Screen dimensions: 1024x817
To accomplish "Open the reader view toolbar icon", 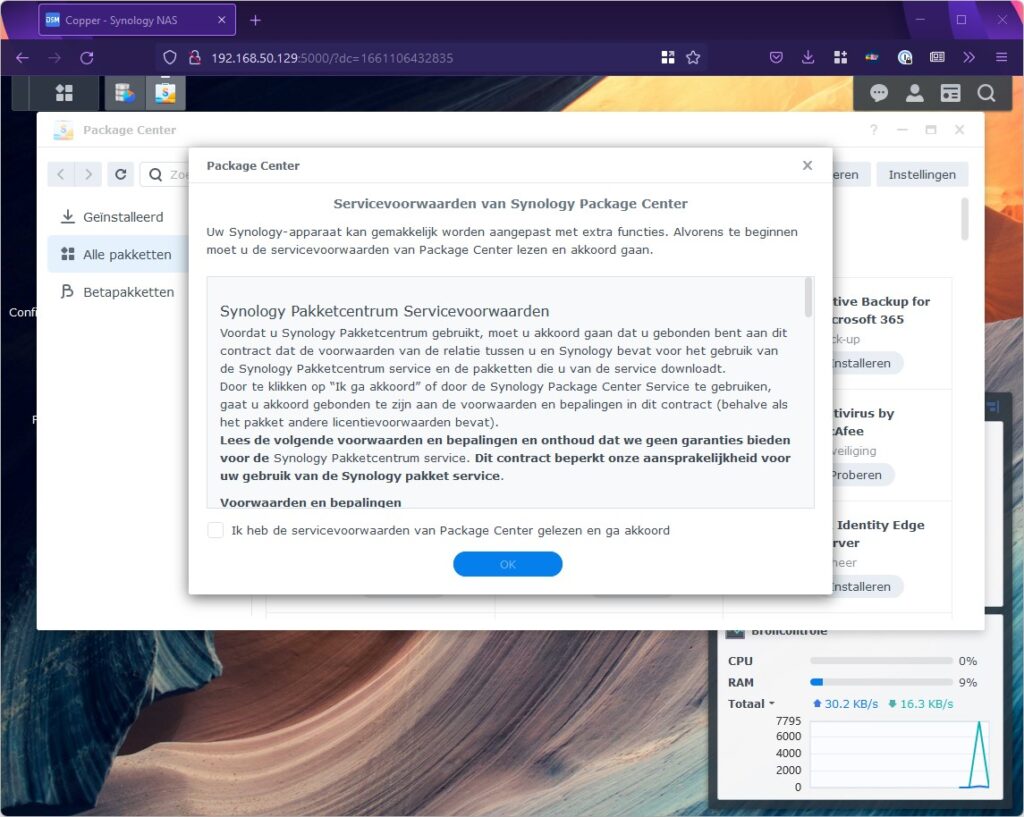I will pos(937,58).
